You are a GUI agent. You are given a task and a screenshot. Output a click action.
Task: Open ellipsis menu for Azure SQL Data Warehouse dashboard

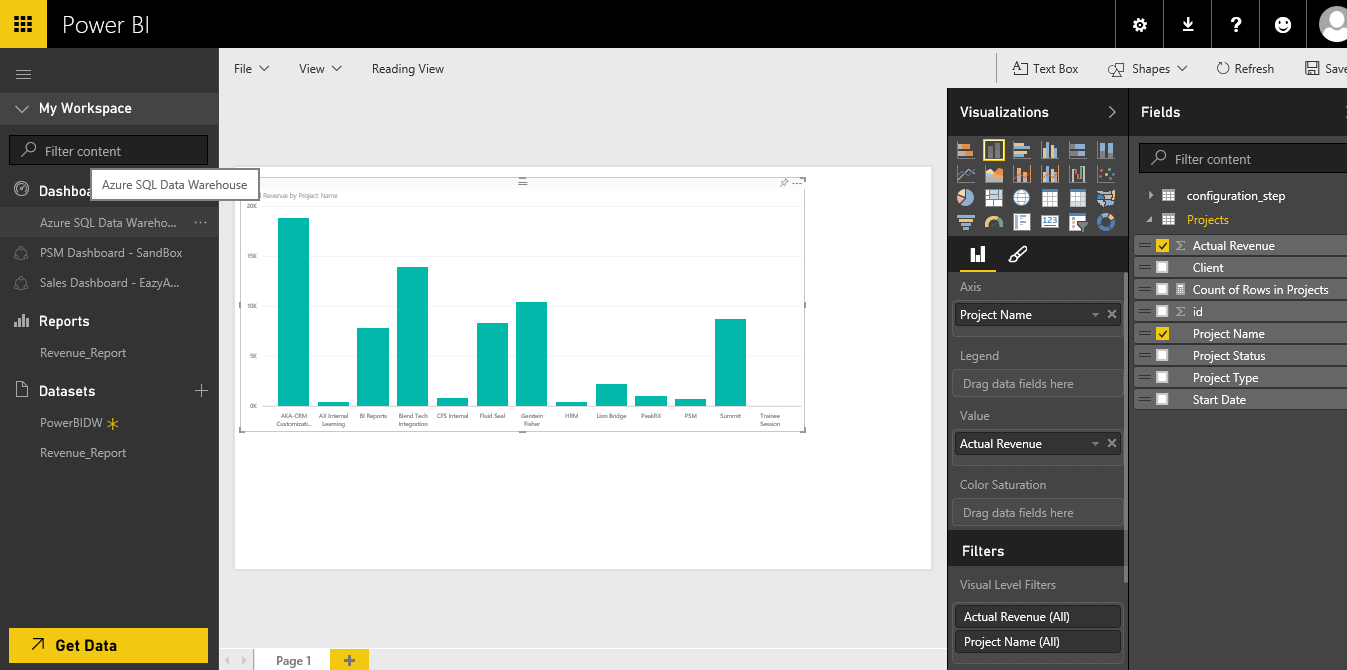(201, 222)
